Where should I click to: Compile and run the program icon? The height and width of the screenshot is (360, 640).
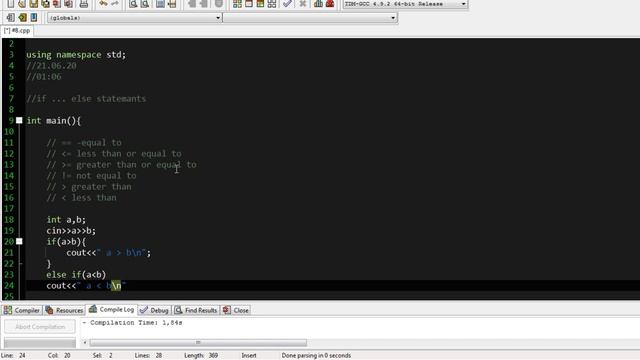260,4
